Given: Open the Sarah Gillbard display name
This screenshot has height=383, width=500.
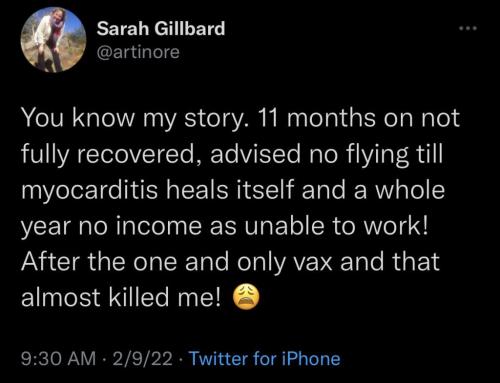Looking at the screenshot, I should 161,29.
